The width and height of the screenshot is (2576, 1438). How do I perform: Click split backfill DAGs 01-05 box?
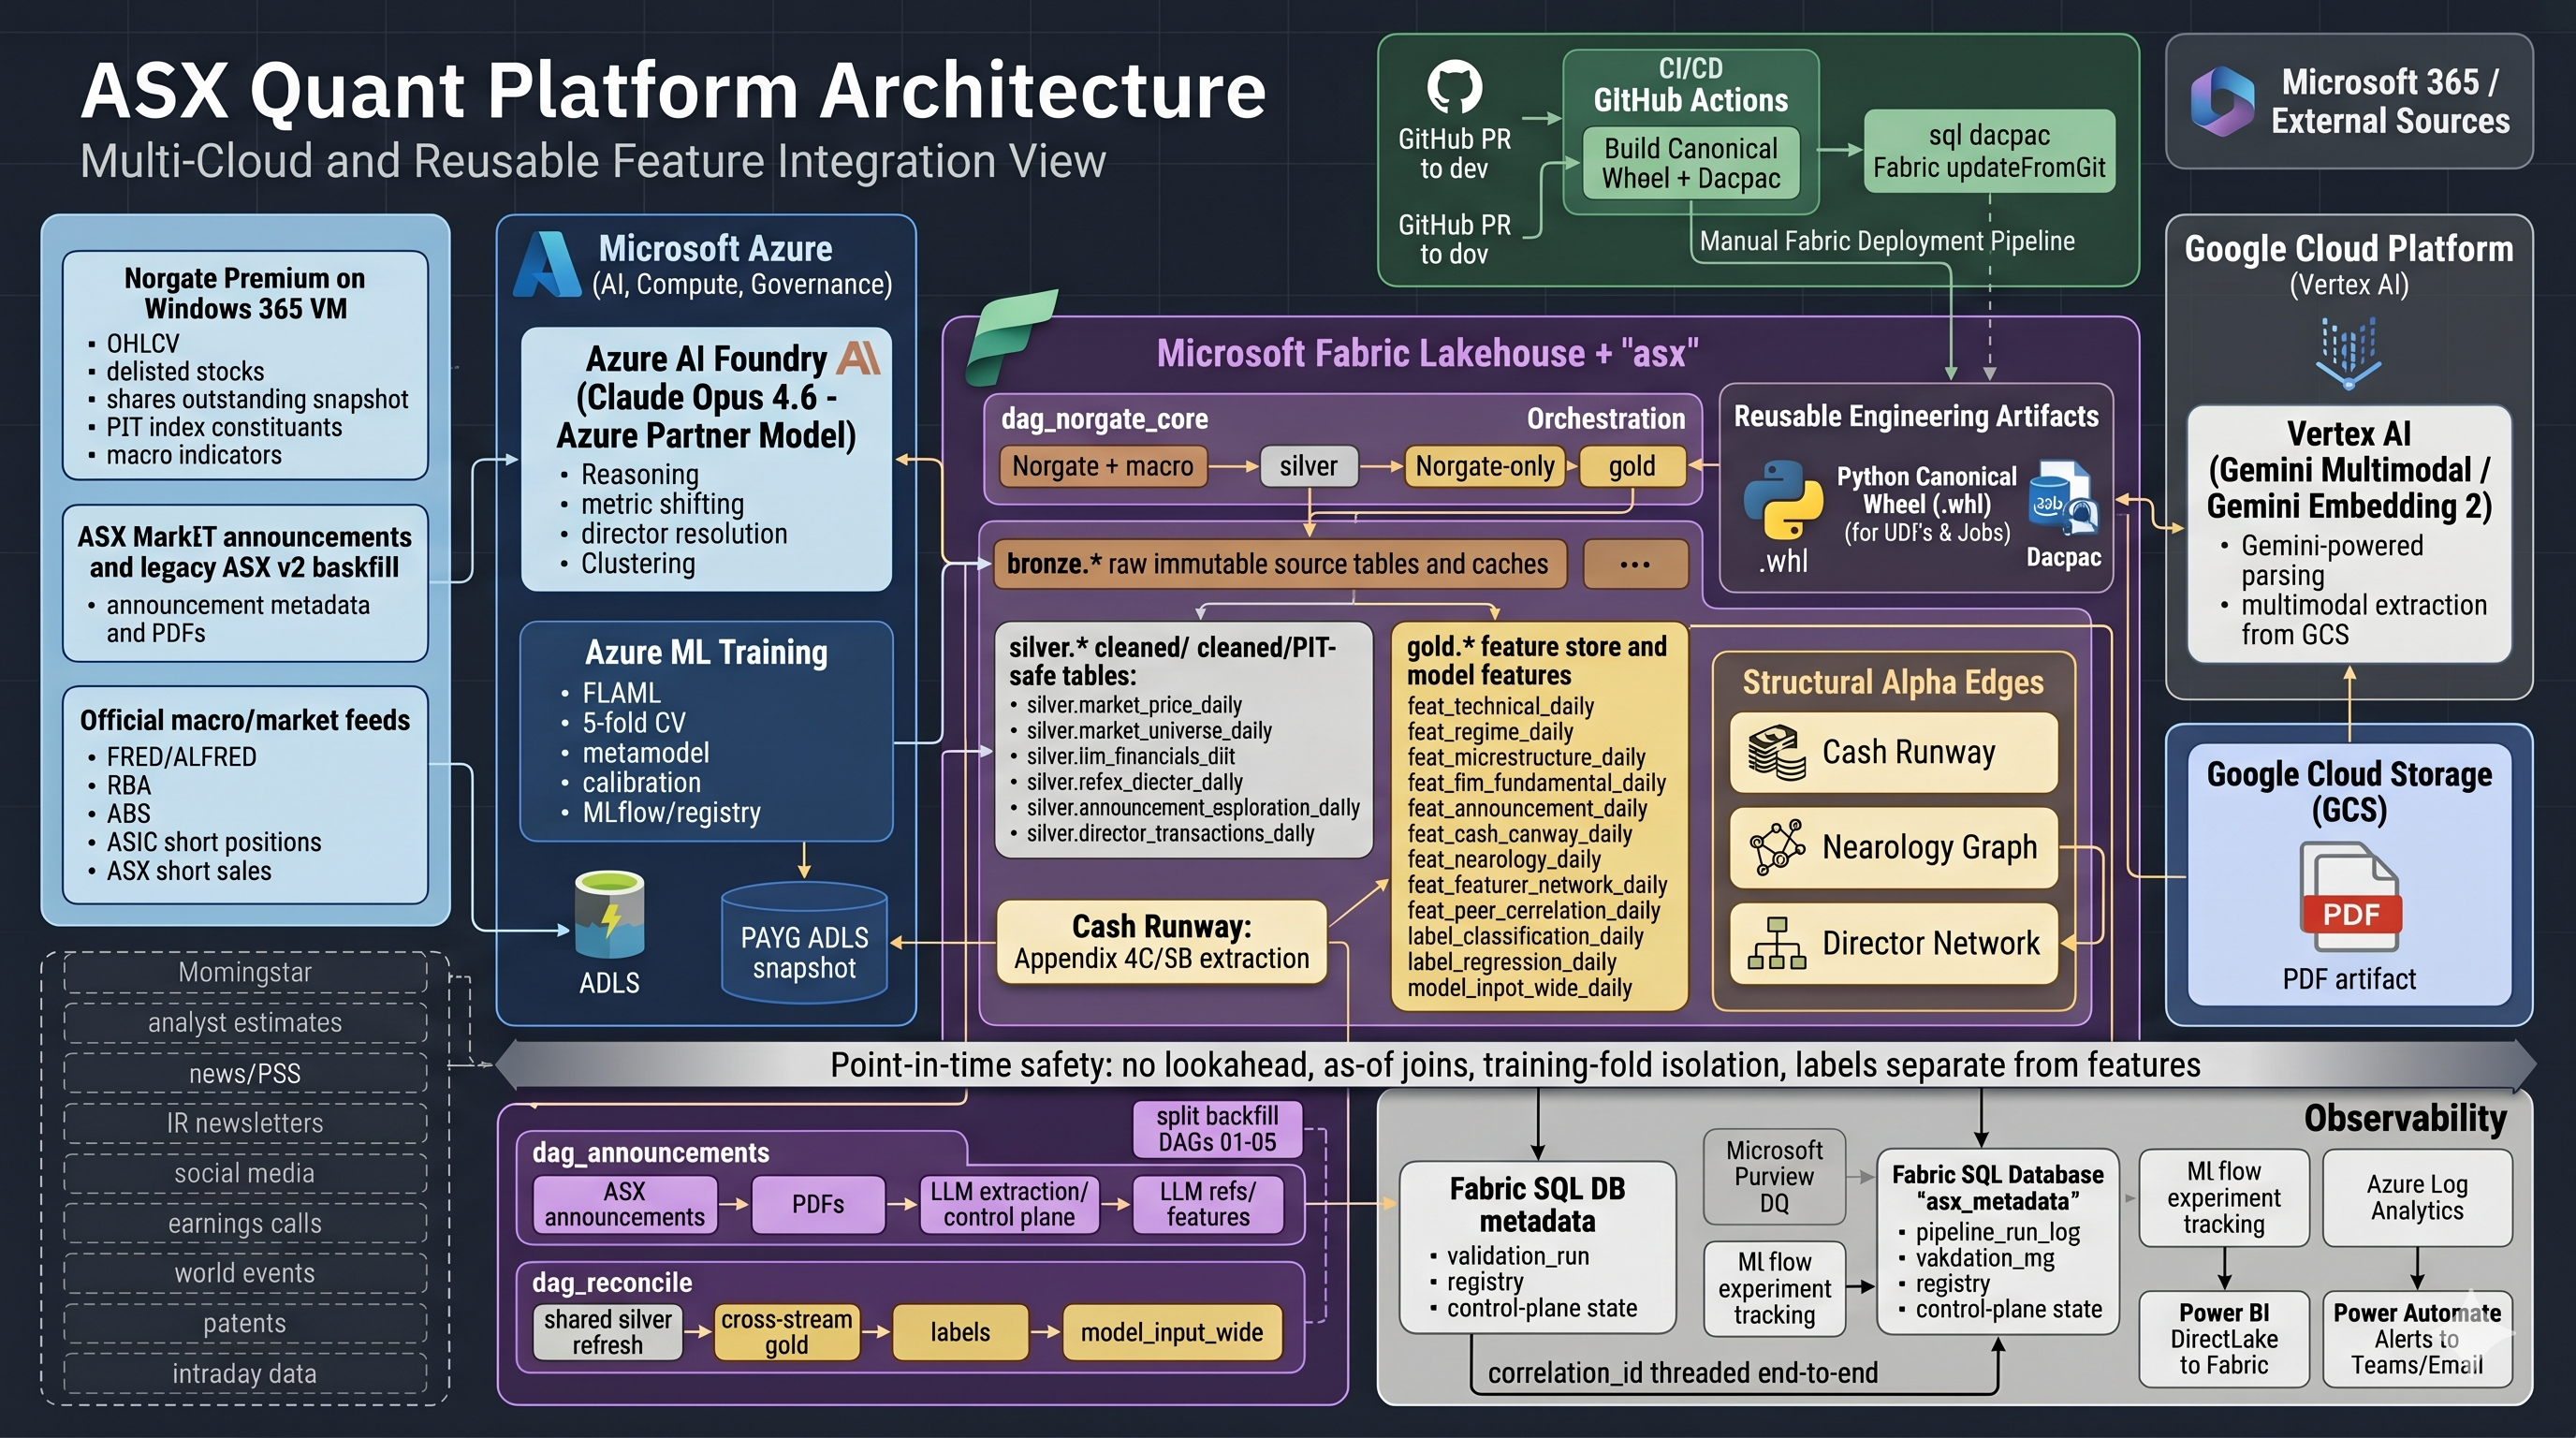[x=1217, y=1129]
